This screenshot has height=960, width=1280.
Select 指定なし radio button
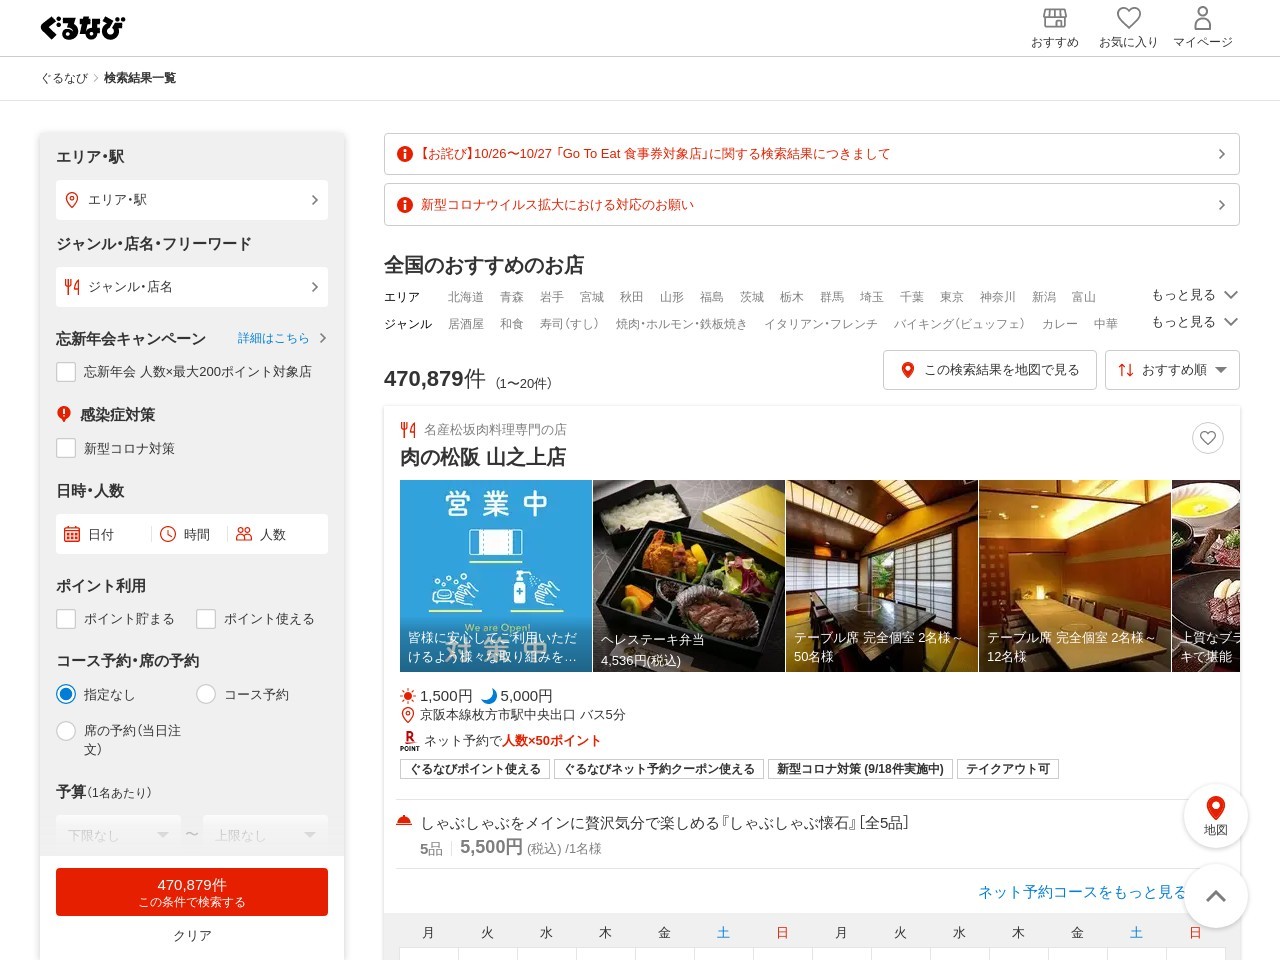pyautogui.click(x=66, y=694)
